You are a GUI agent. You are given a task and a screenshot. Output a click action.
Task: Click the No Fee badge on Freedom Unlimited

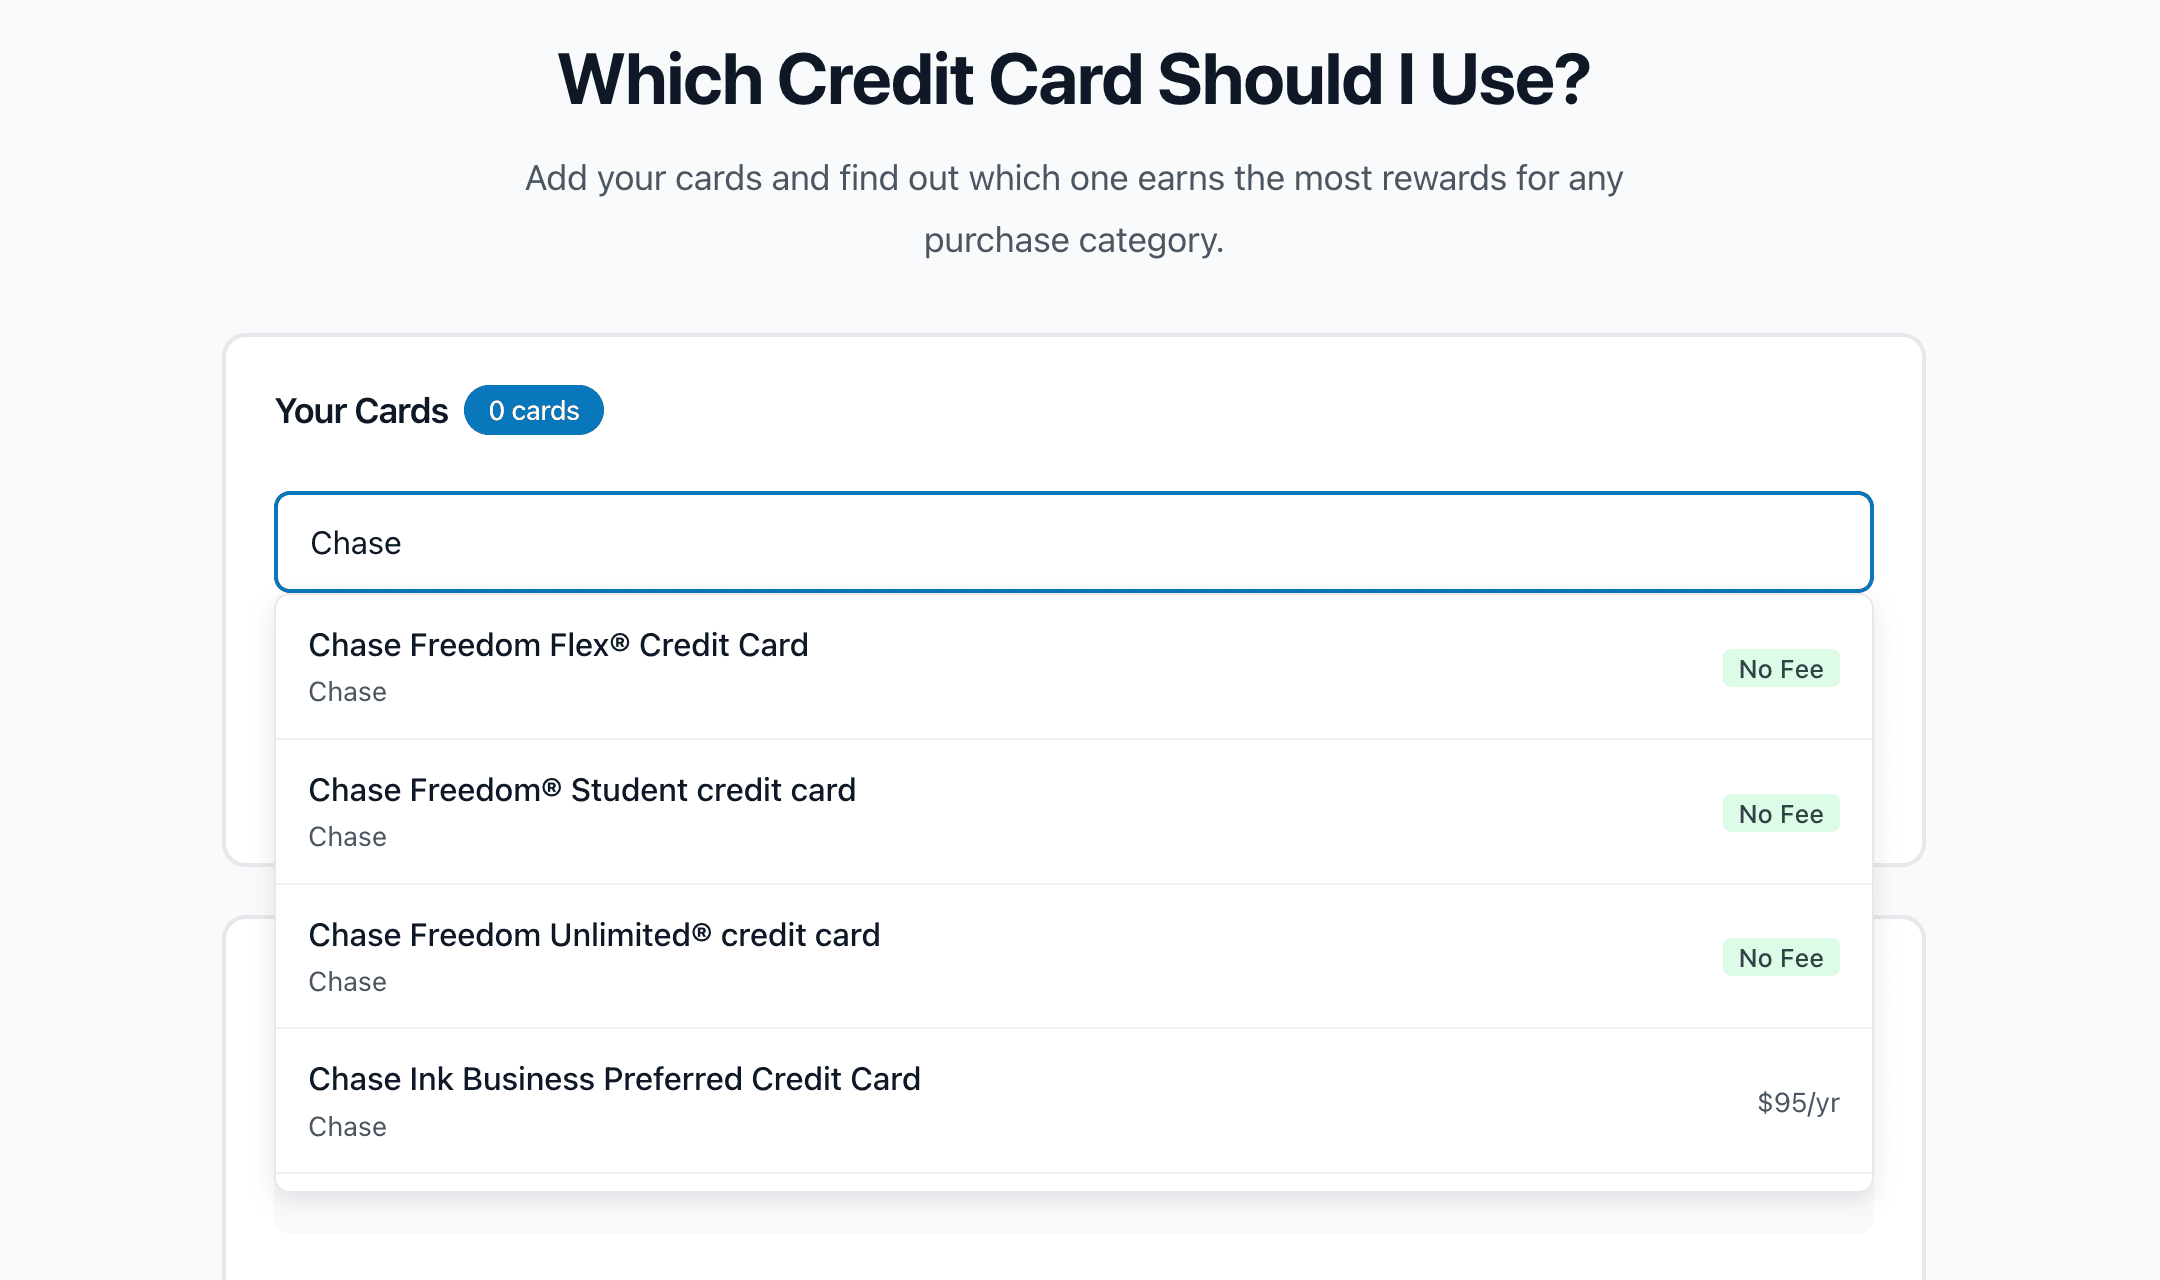pos(1780,957)
